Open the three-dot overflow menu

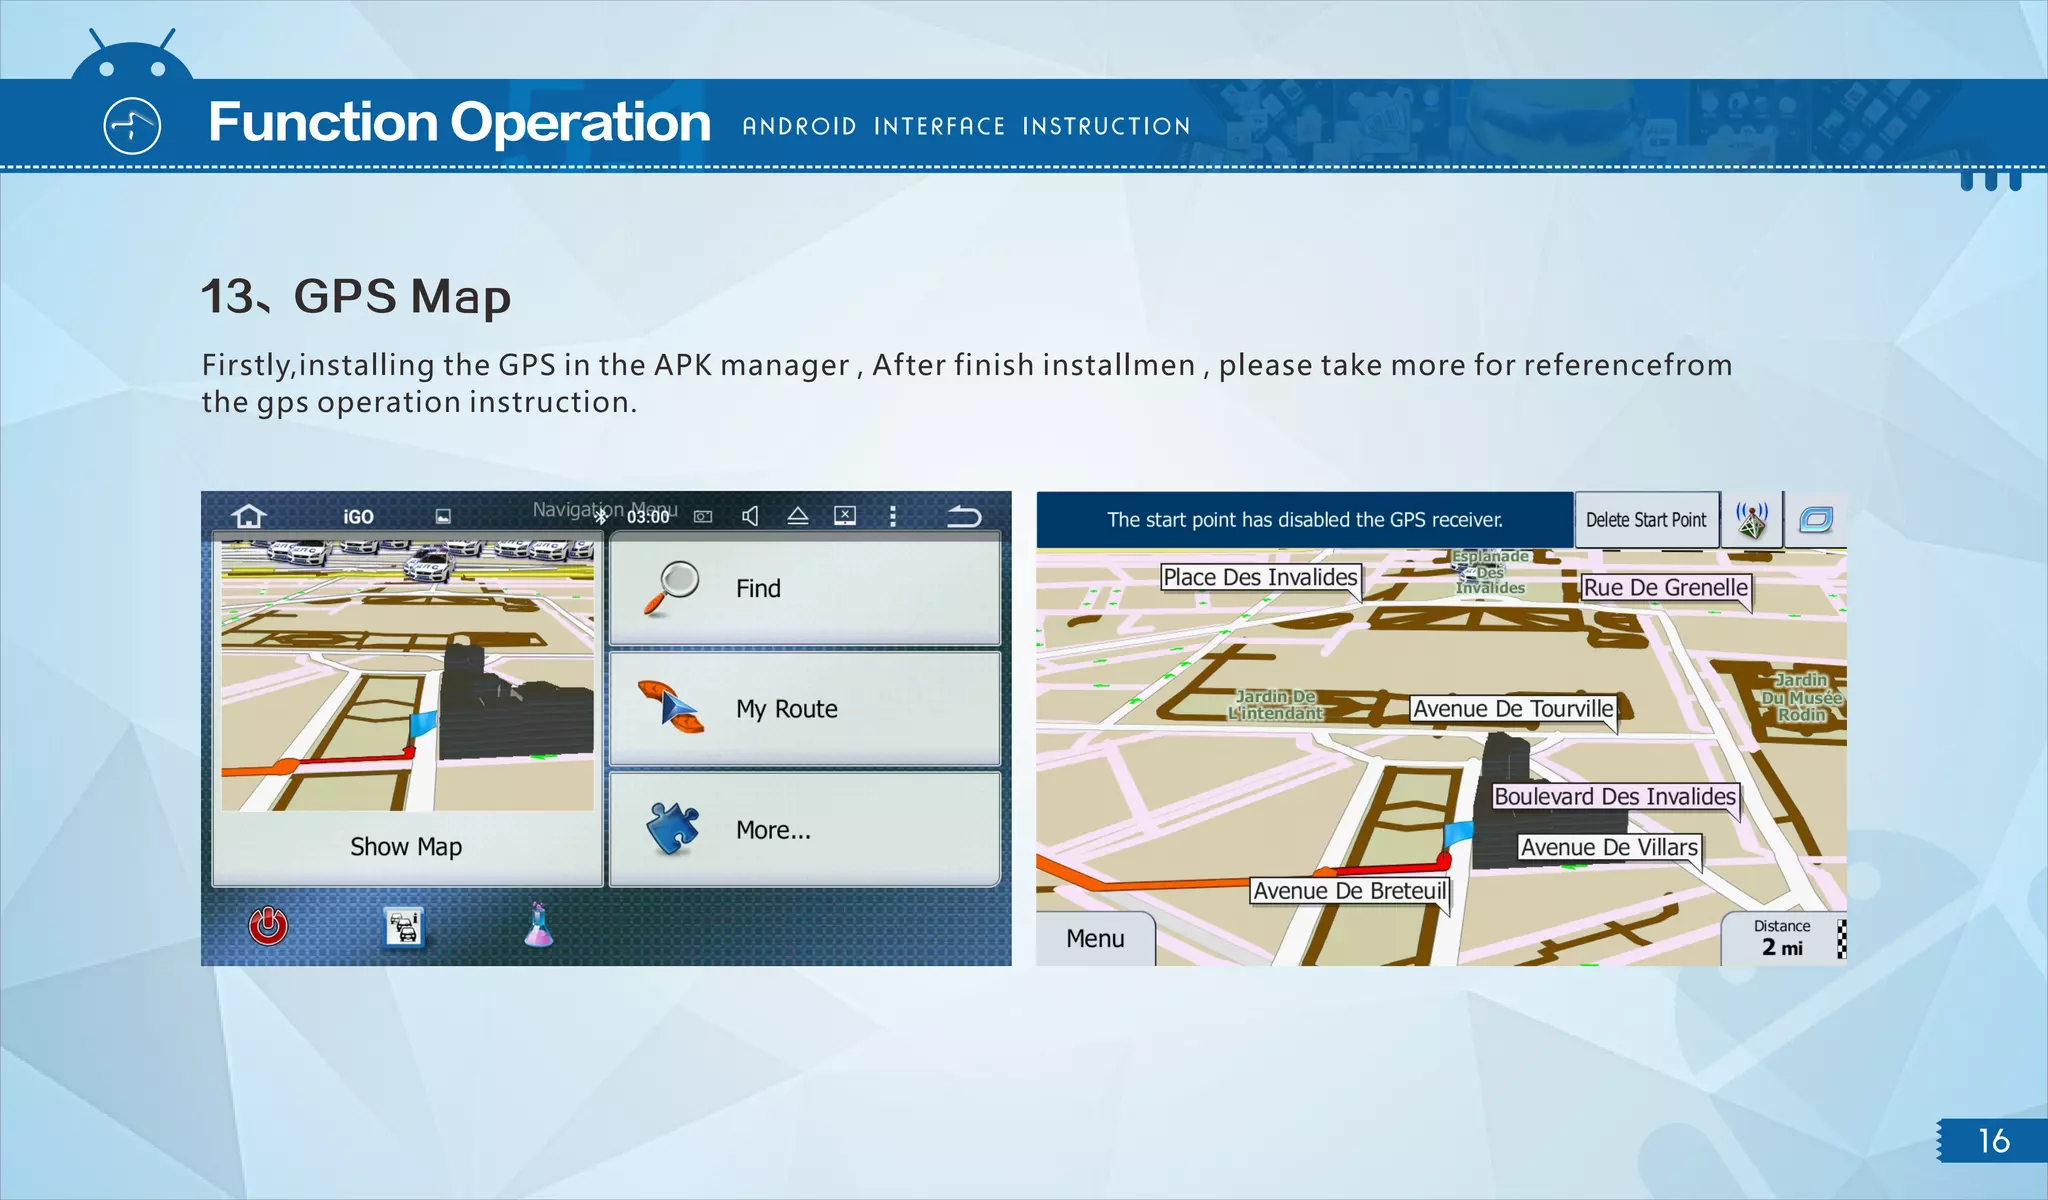893,516
